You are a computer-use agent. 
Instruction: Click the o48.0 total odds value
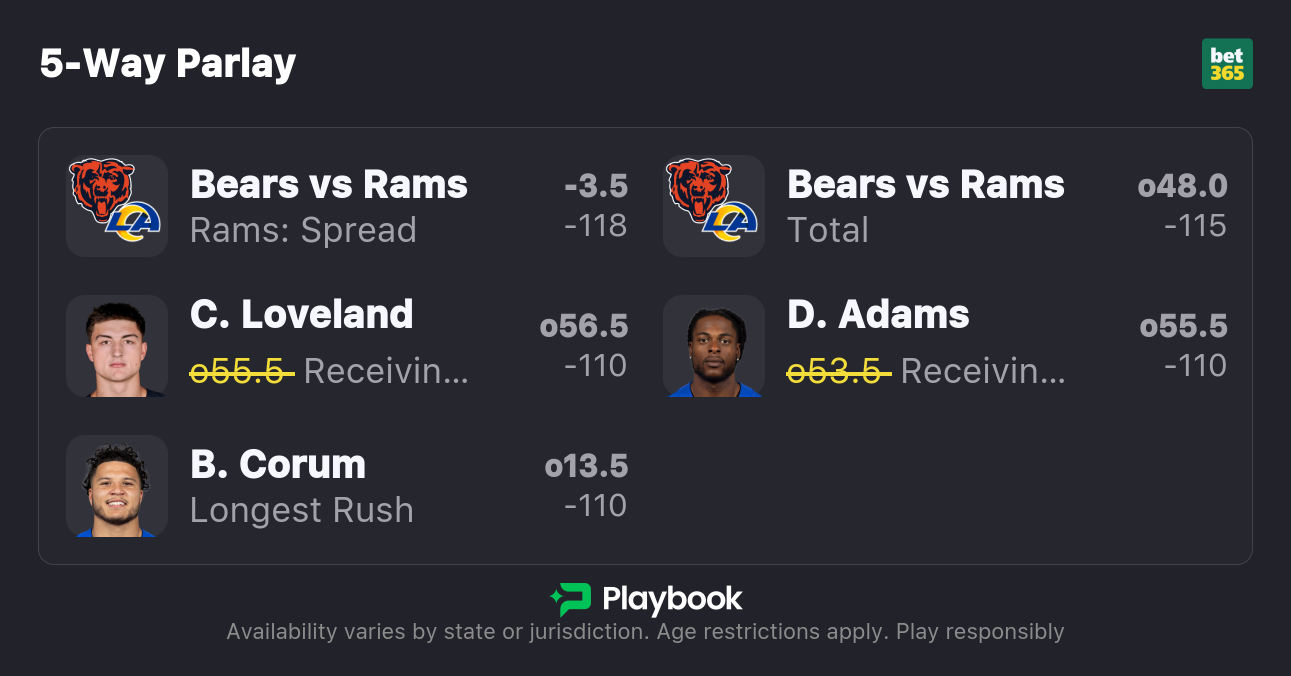[x=1182, y=186]
